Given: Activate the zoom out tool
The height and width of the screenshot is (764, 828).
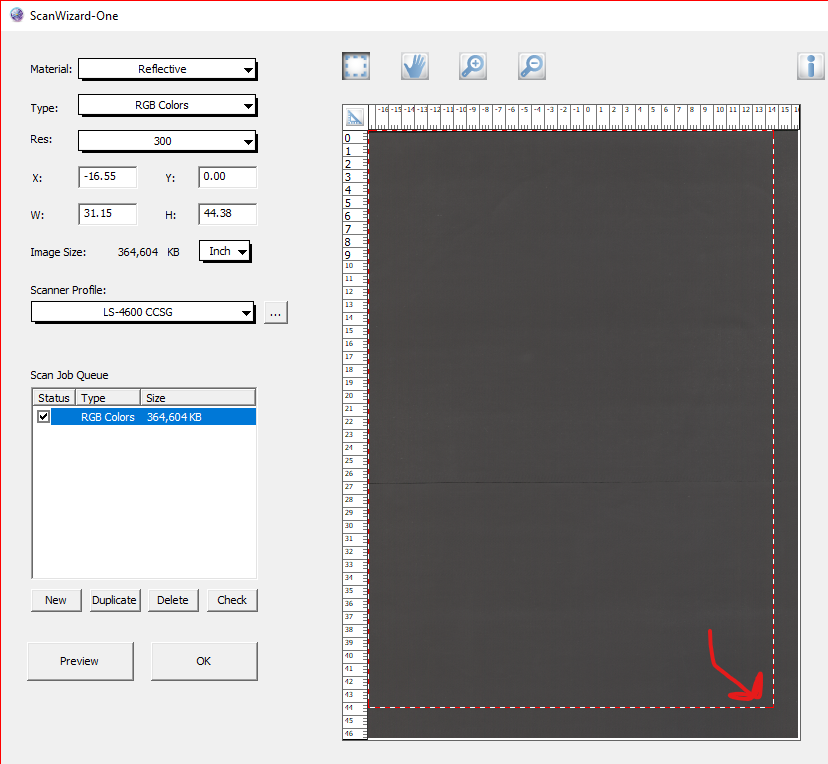Looking at the screenshot, I should point(531,65).
